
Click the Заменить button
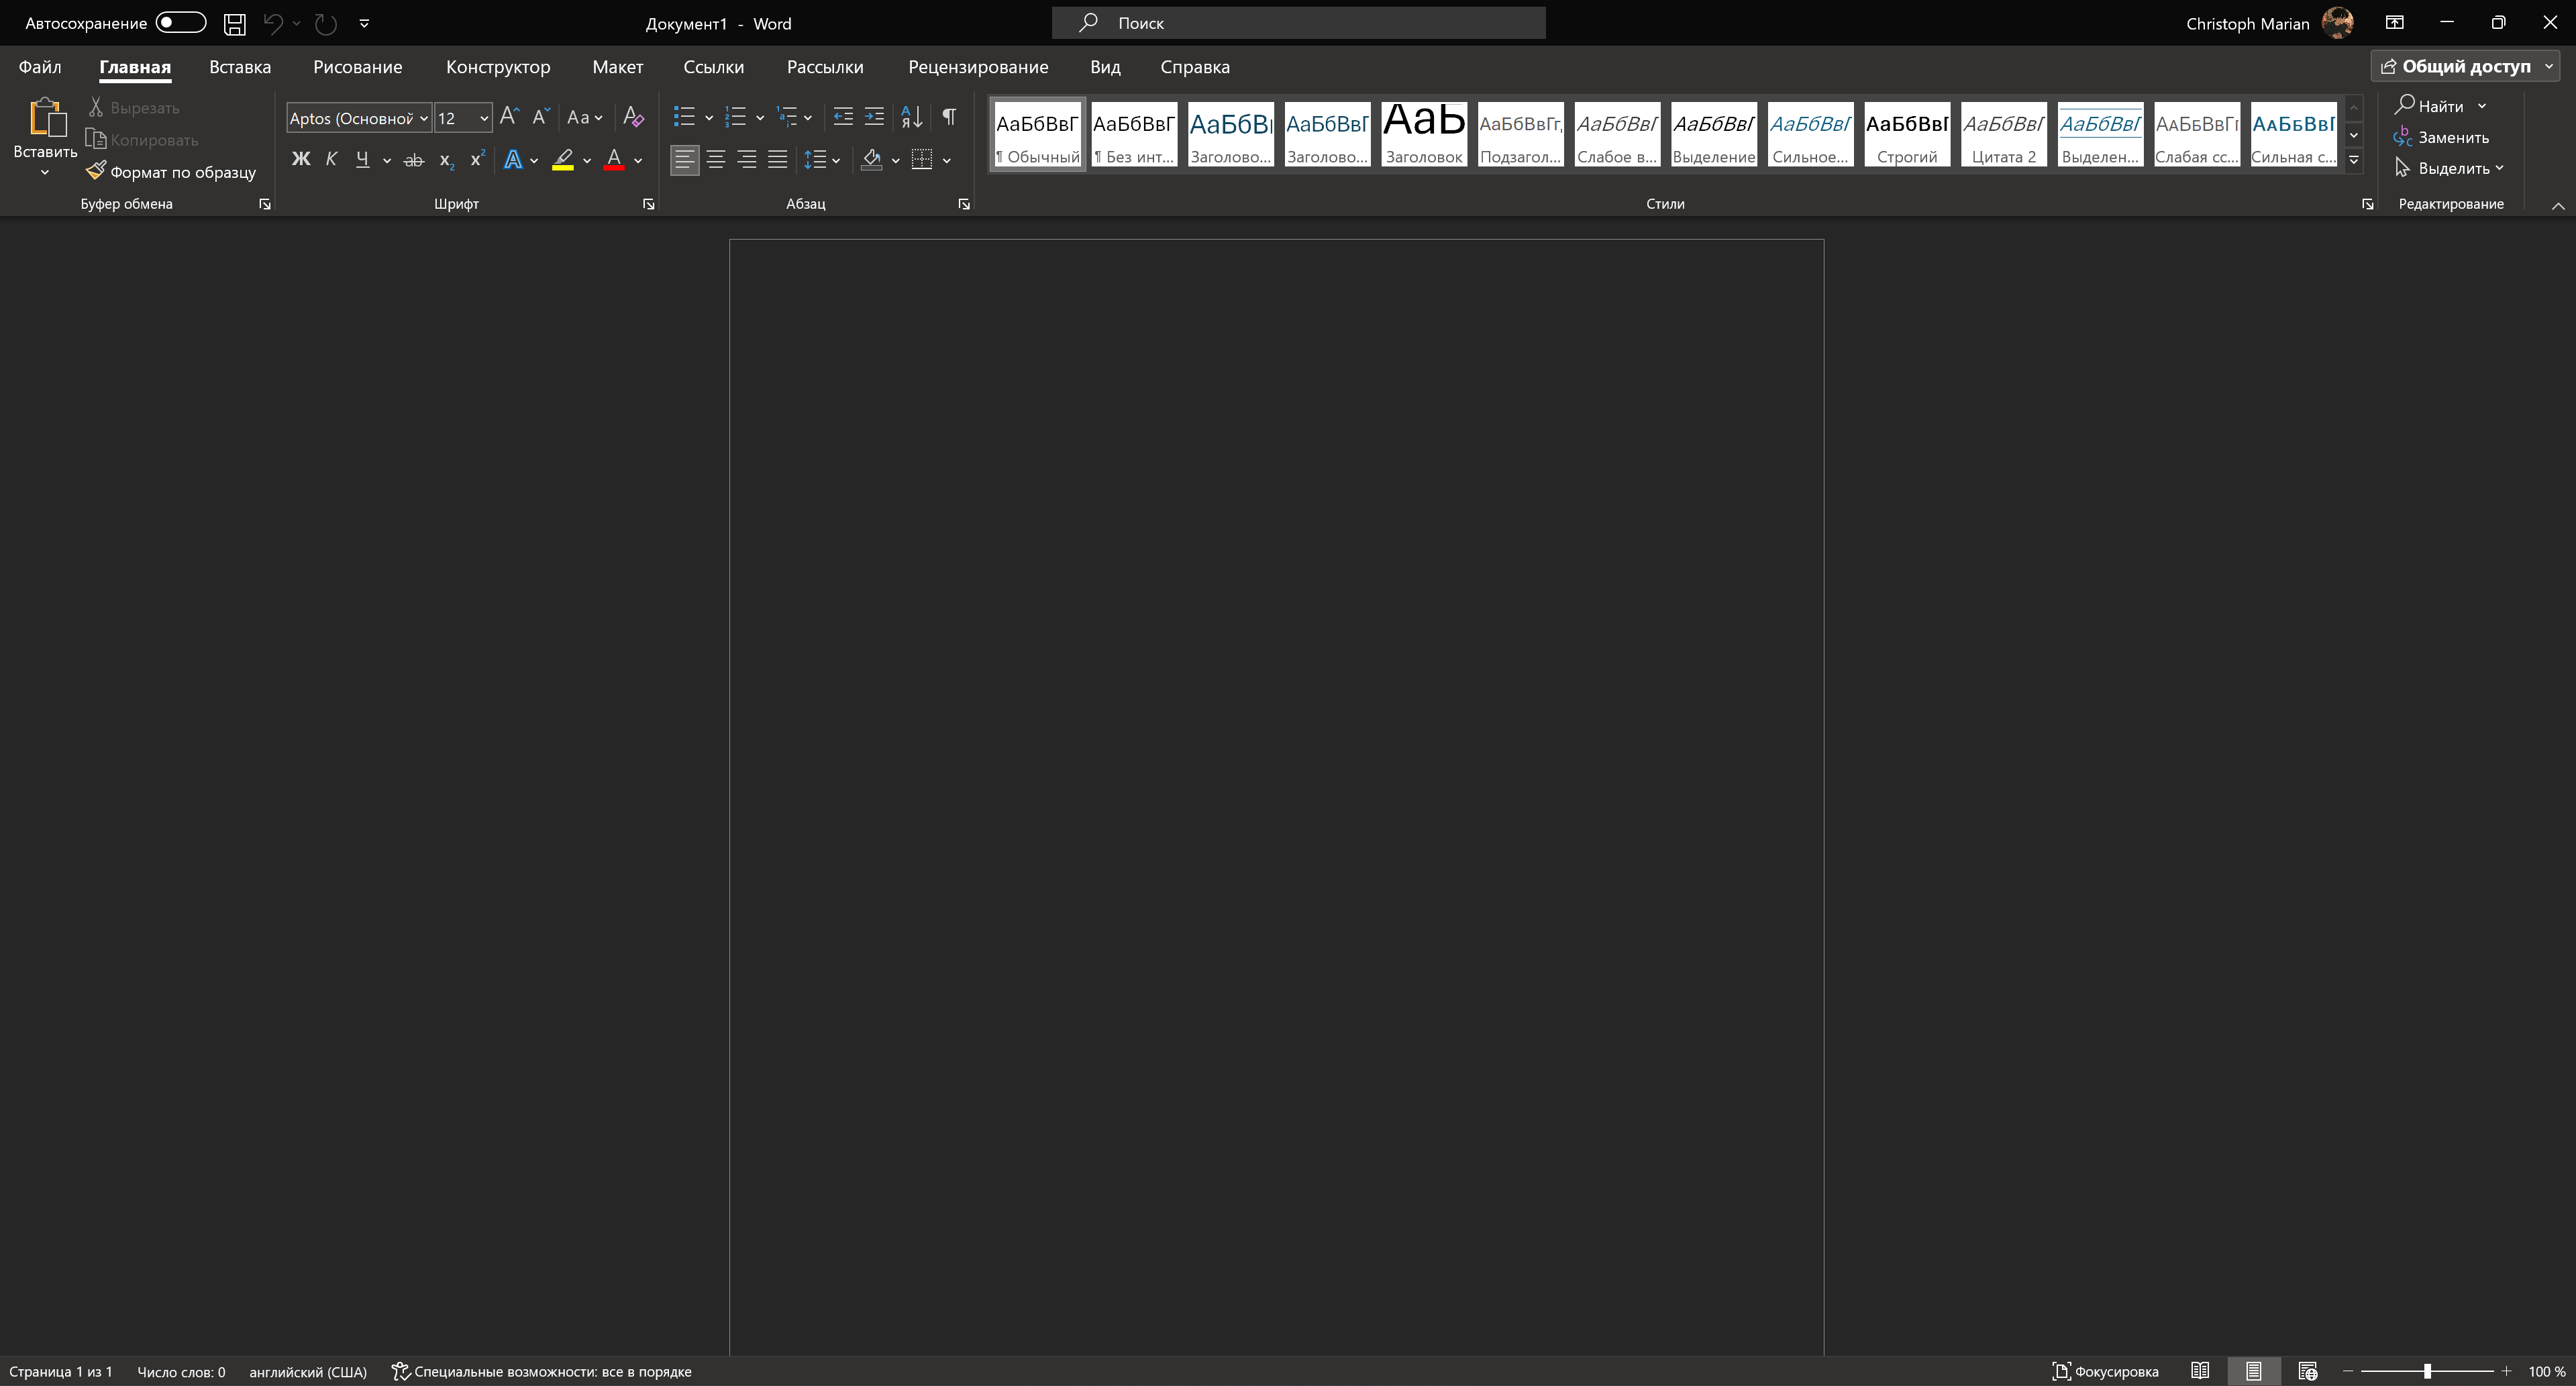[2441, 137]
